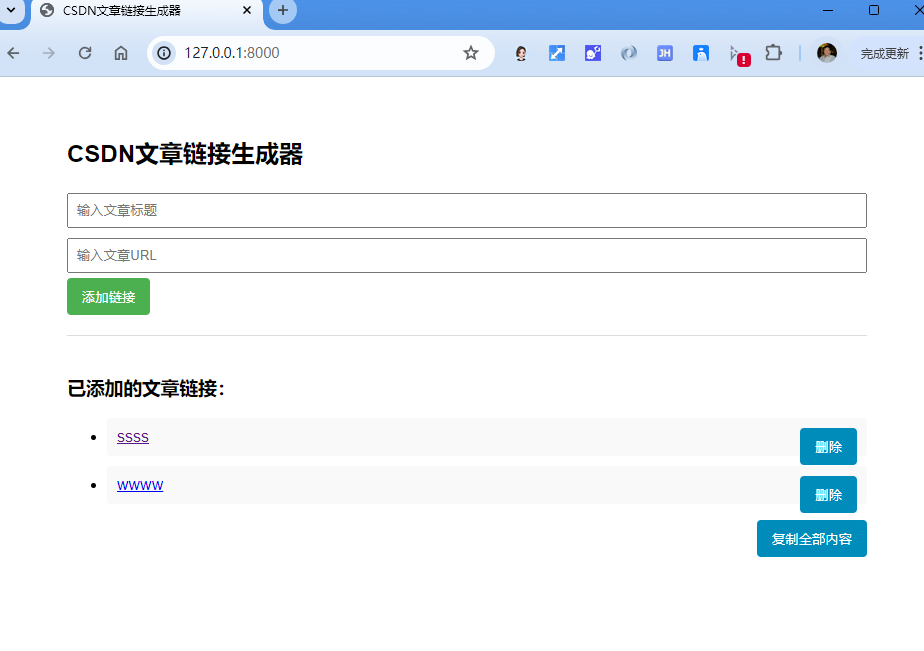Screen dimensions: 924x651
Task: Expand the tab search dropdown arrow
Action: [x=11, y=11]
